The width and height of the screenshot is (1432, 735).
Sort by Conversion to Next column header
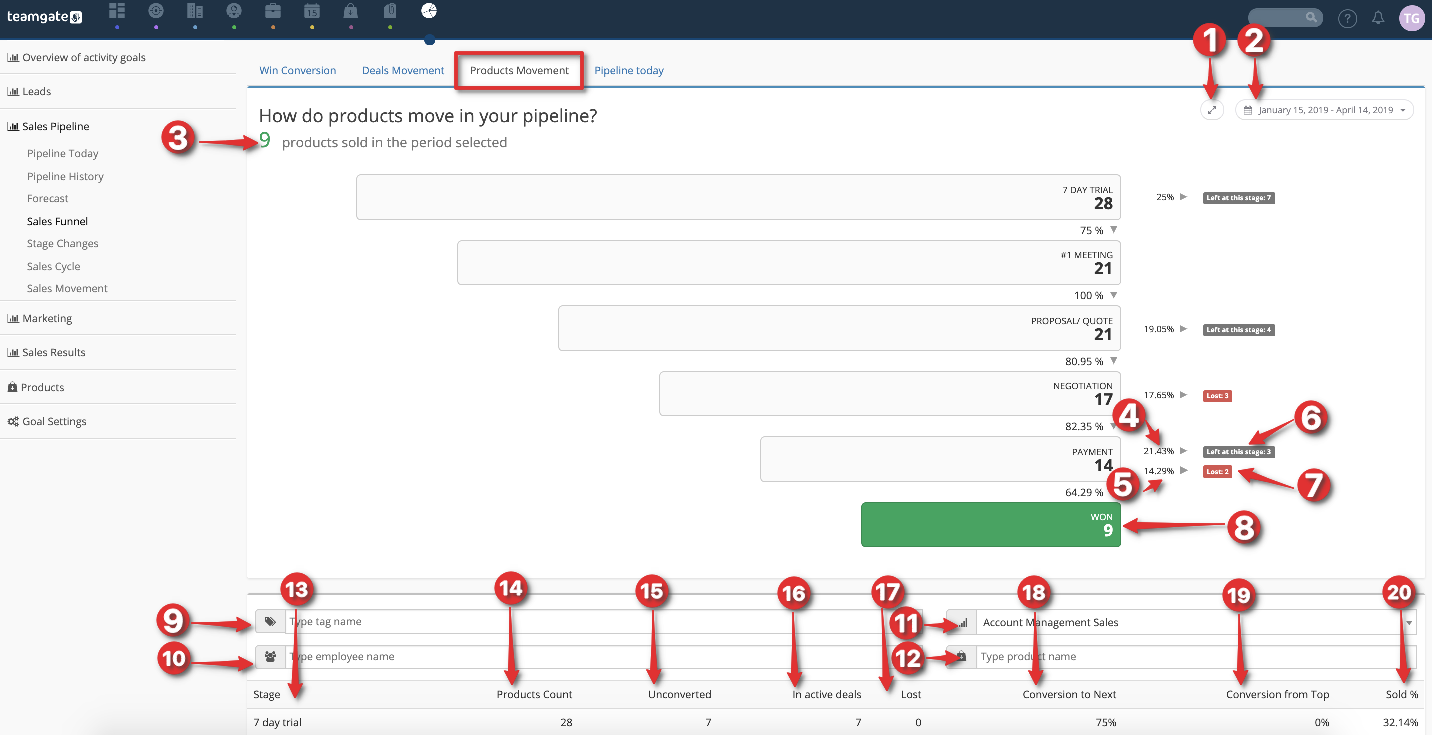(1070, 694)
